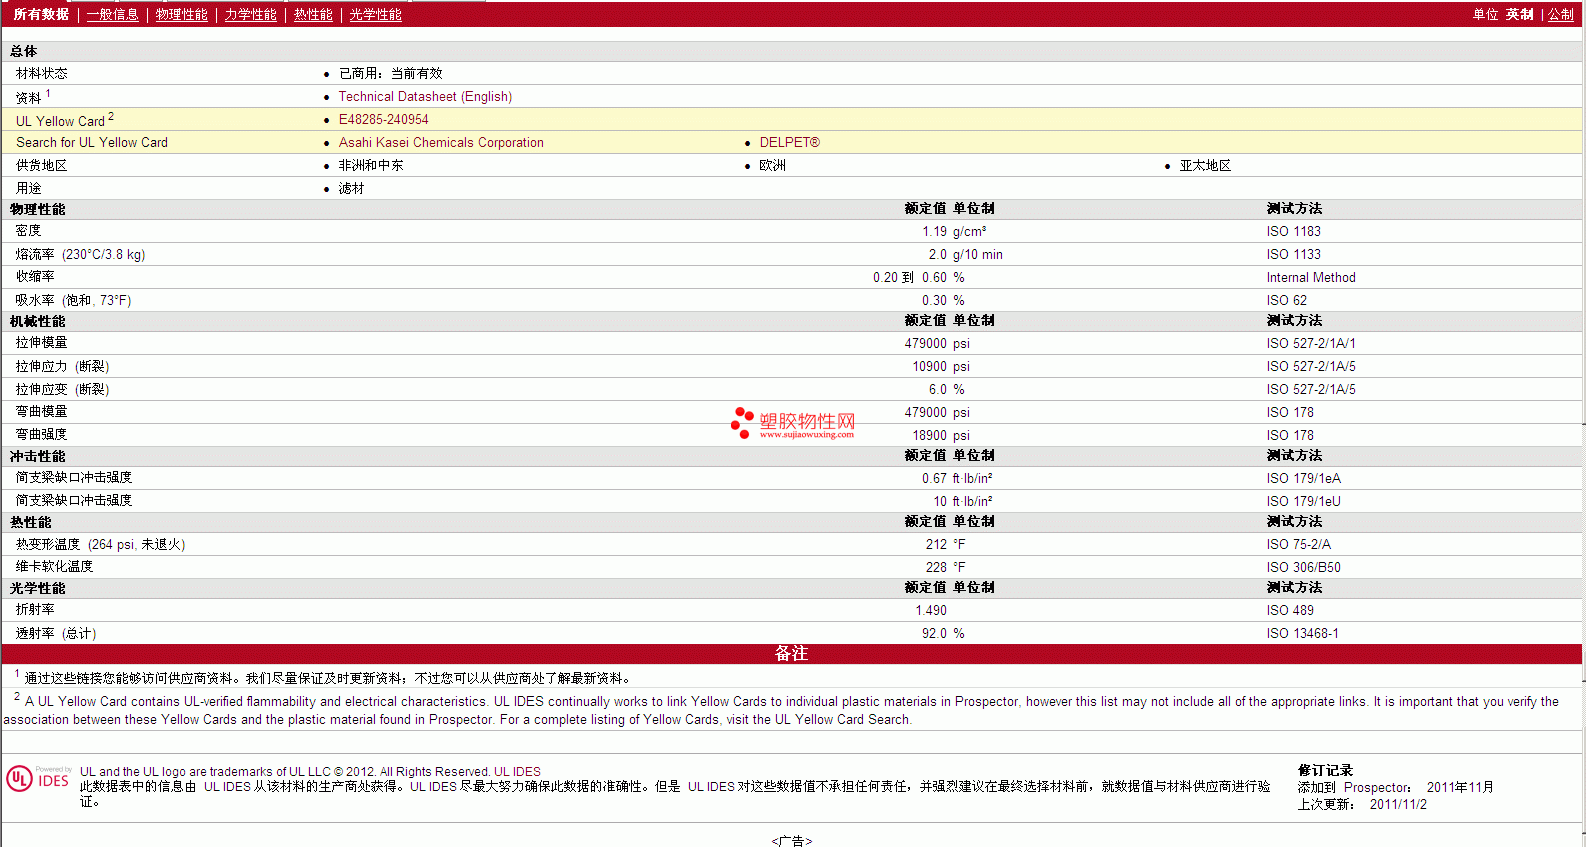Select test method ISO 179/1eU
Image resolution: width=1586 pixels, height=847 pixels.
[1304, 501]
